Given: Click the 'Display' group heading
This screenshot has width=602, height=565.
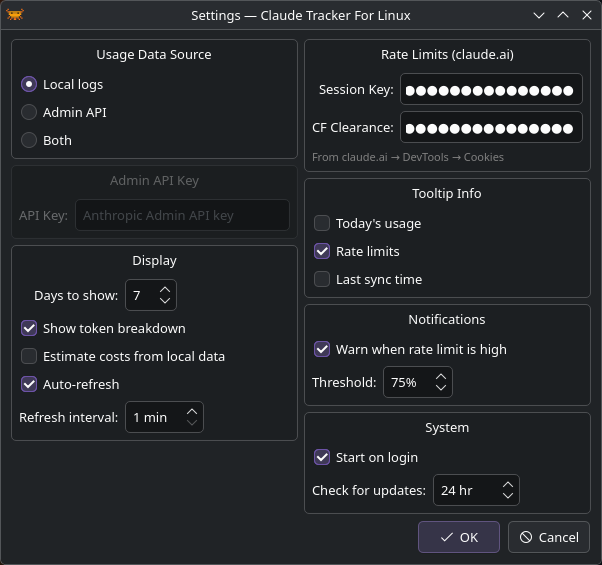Looking at the screenshot, I should pos(154,261).
